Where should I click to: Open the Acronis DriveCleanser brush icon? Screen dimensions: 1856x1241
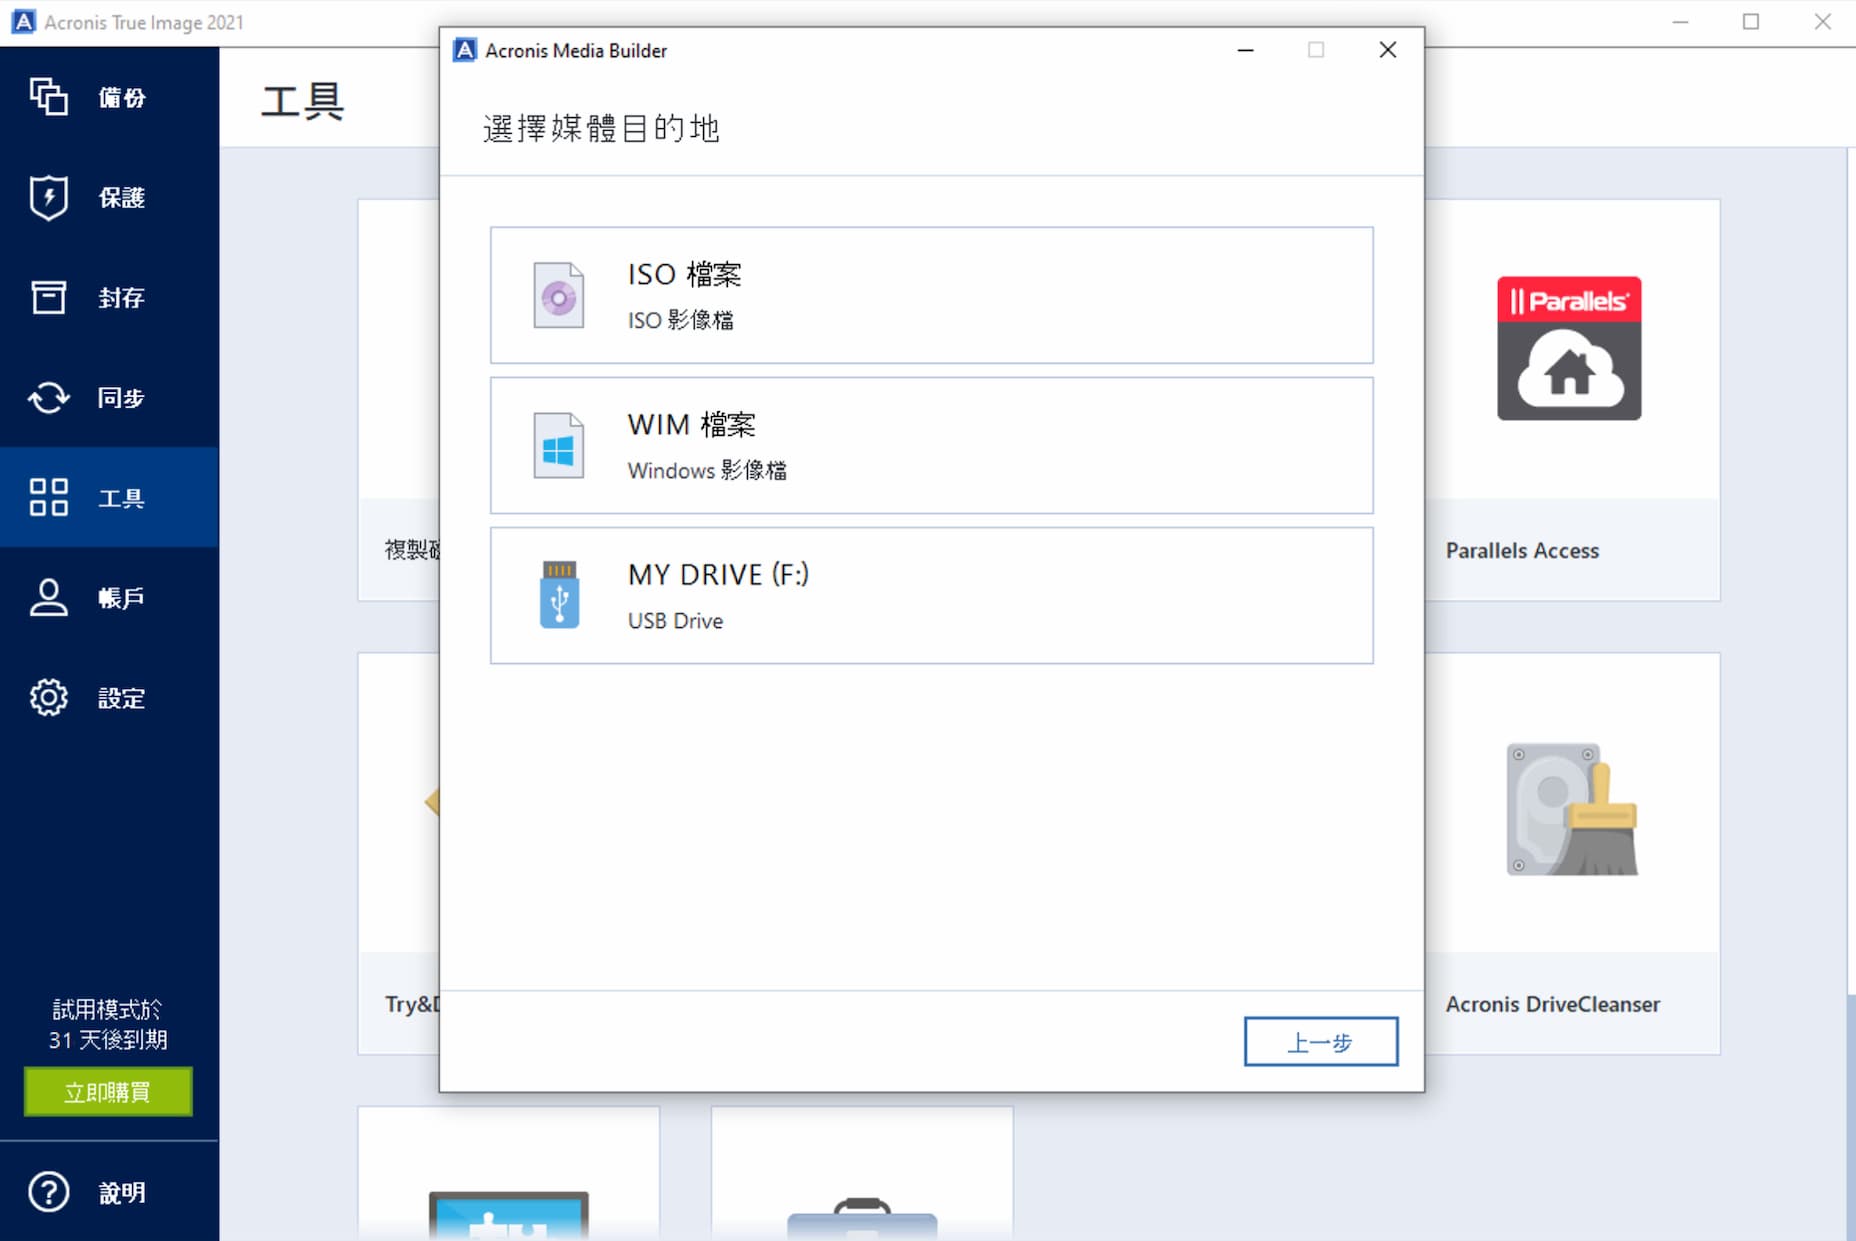tap(1571, 809)
